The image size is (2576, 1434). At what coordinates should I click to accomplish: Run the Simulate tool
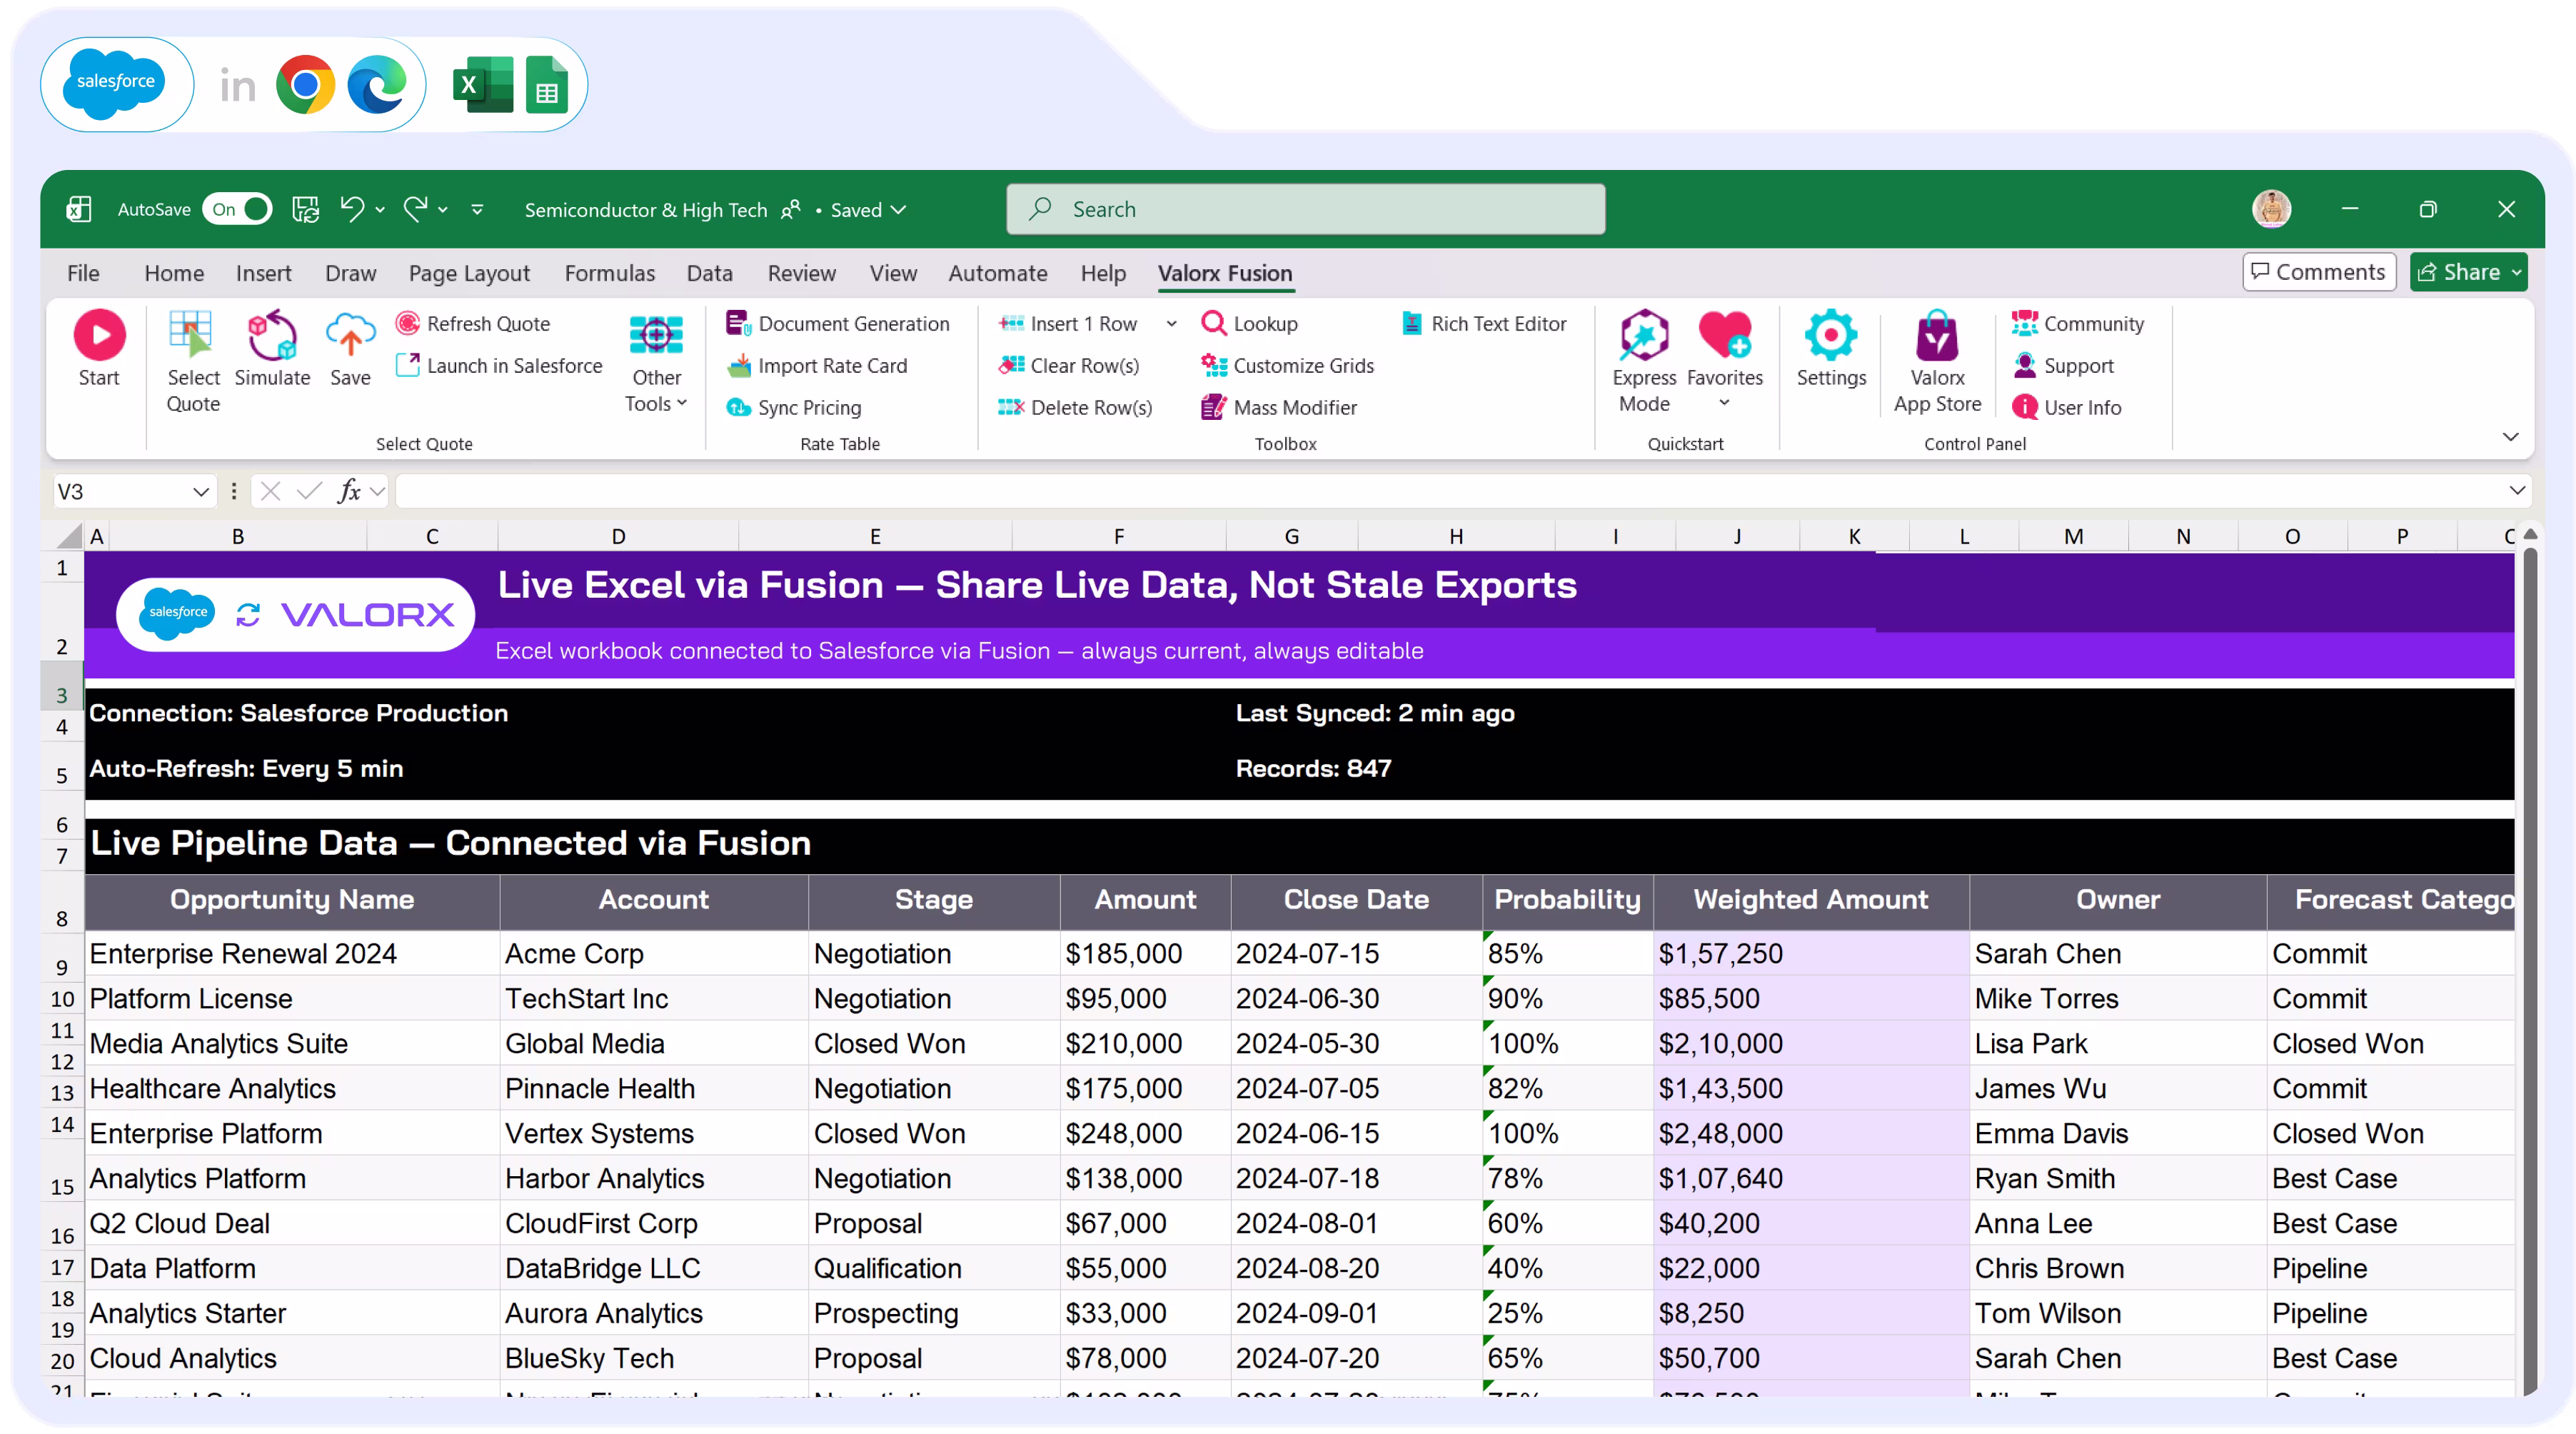(x=272, y=348)
